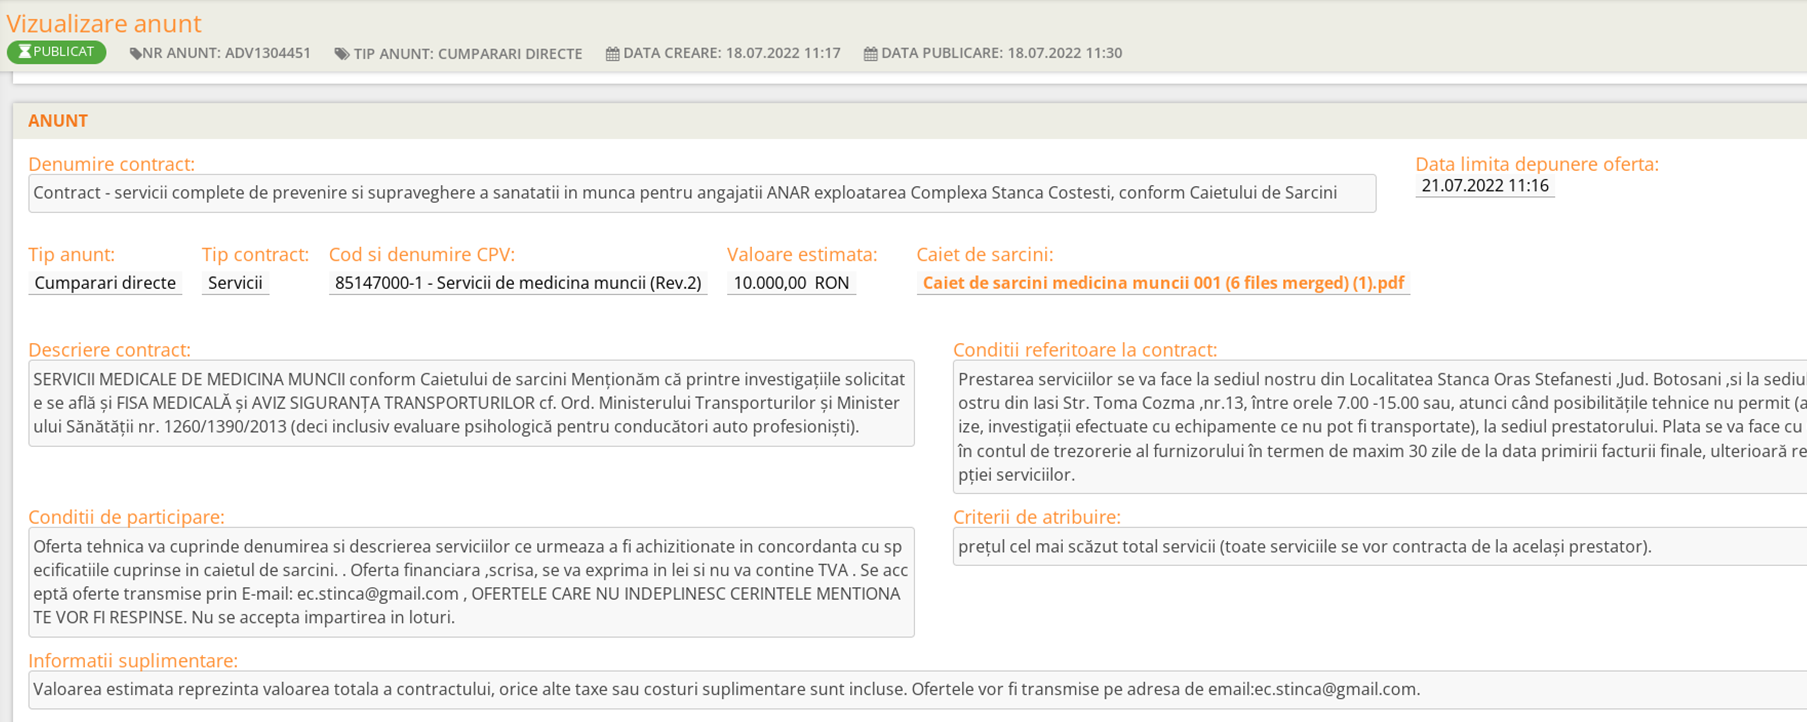Click the Conditii de participare text box
Image resolution: width=1807 pixels, height=722 pixels.
point(471,582)
